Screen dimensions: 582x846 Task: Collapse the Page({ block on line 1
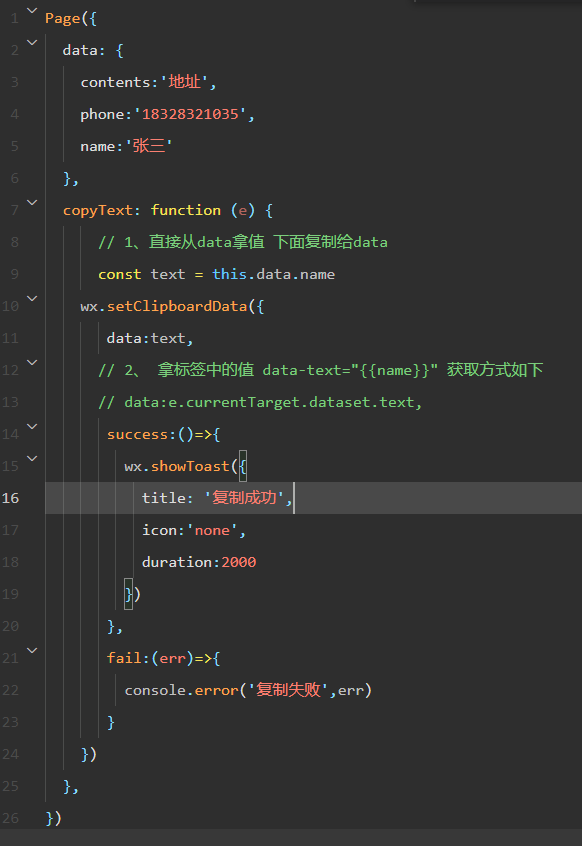(32, 10)
